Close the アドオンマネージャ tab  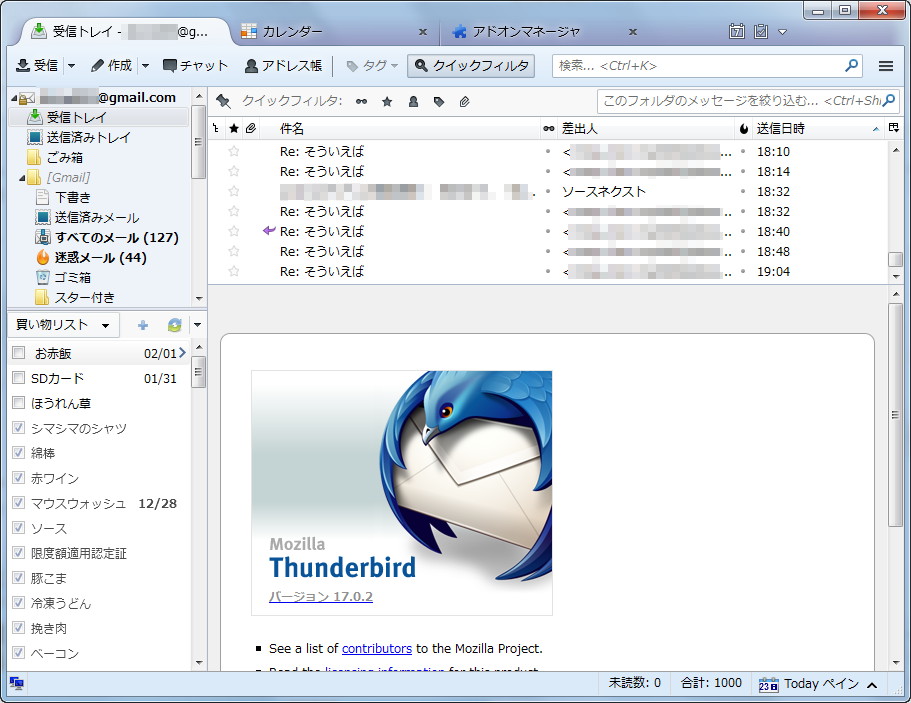pos(633,32)
